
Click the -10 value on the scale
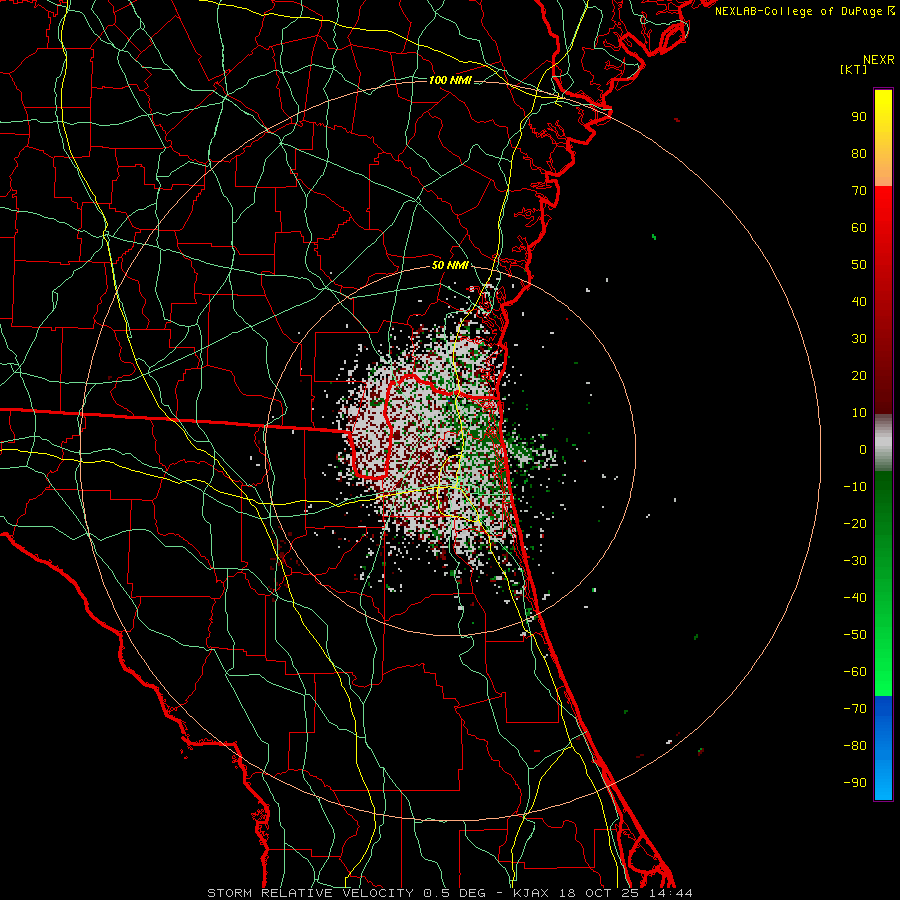[x=855, y=487]
